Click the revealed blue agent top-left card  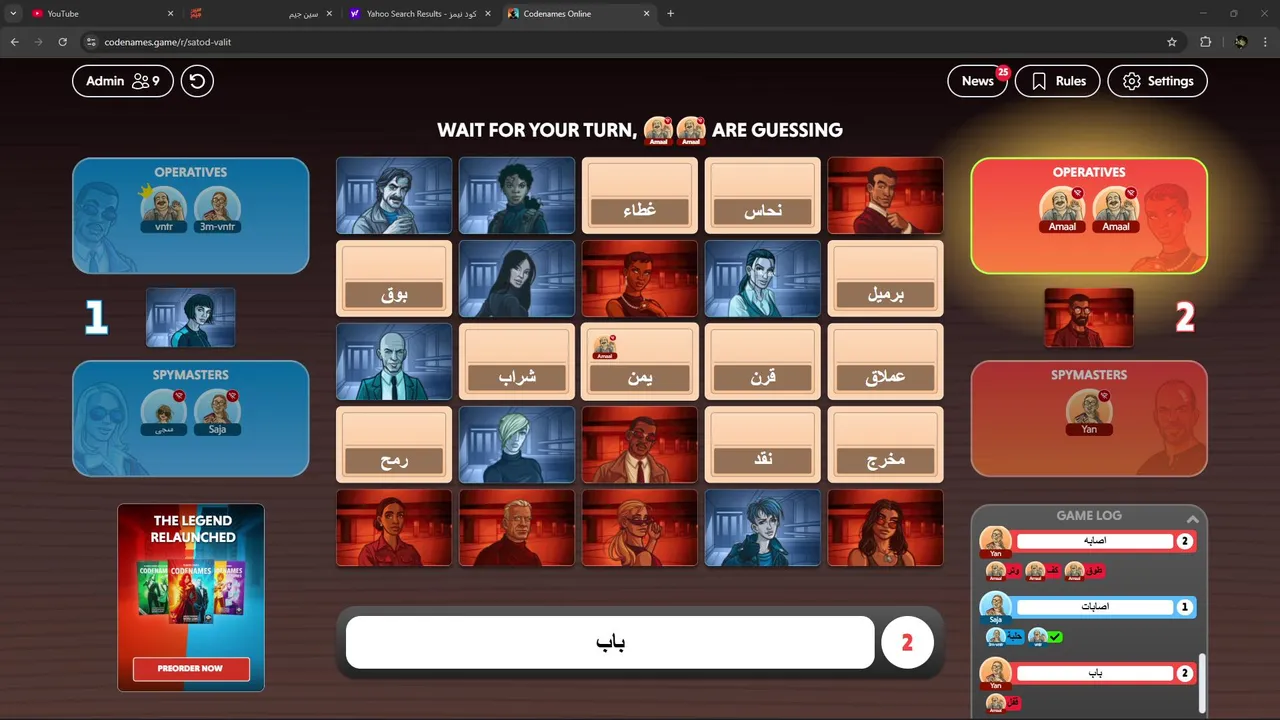[394, 196]
